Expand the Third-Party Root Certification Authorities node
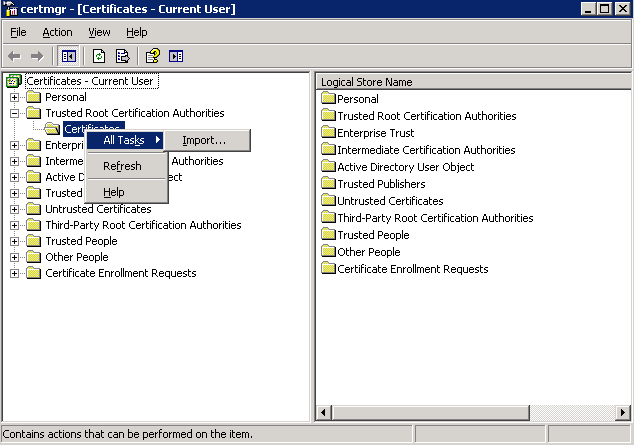Viewport: 636px width, 445px height. coord(14,225)
